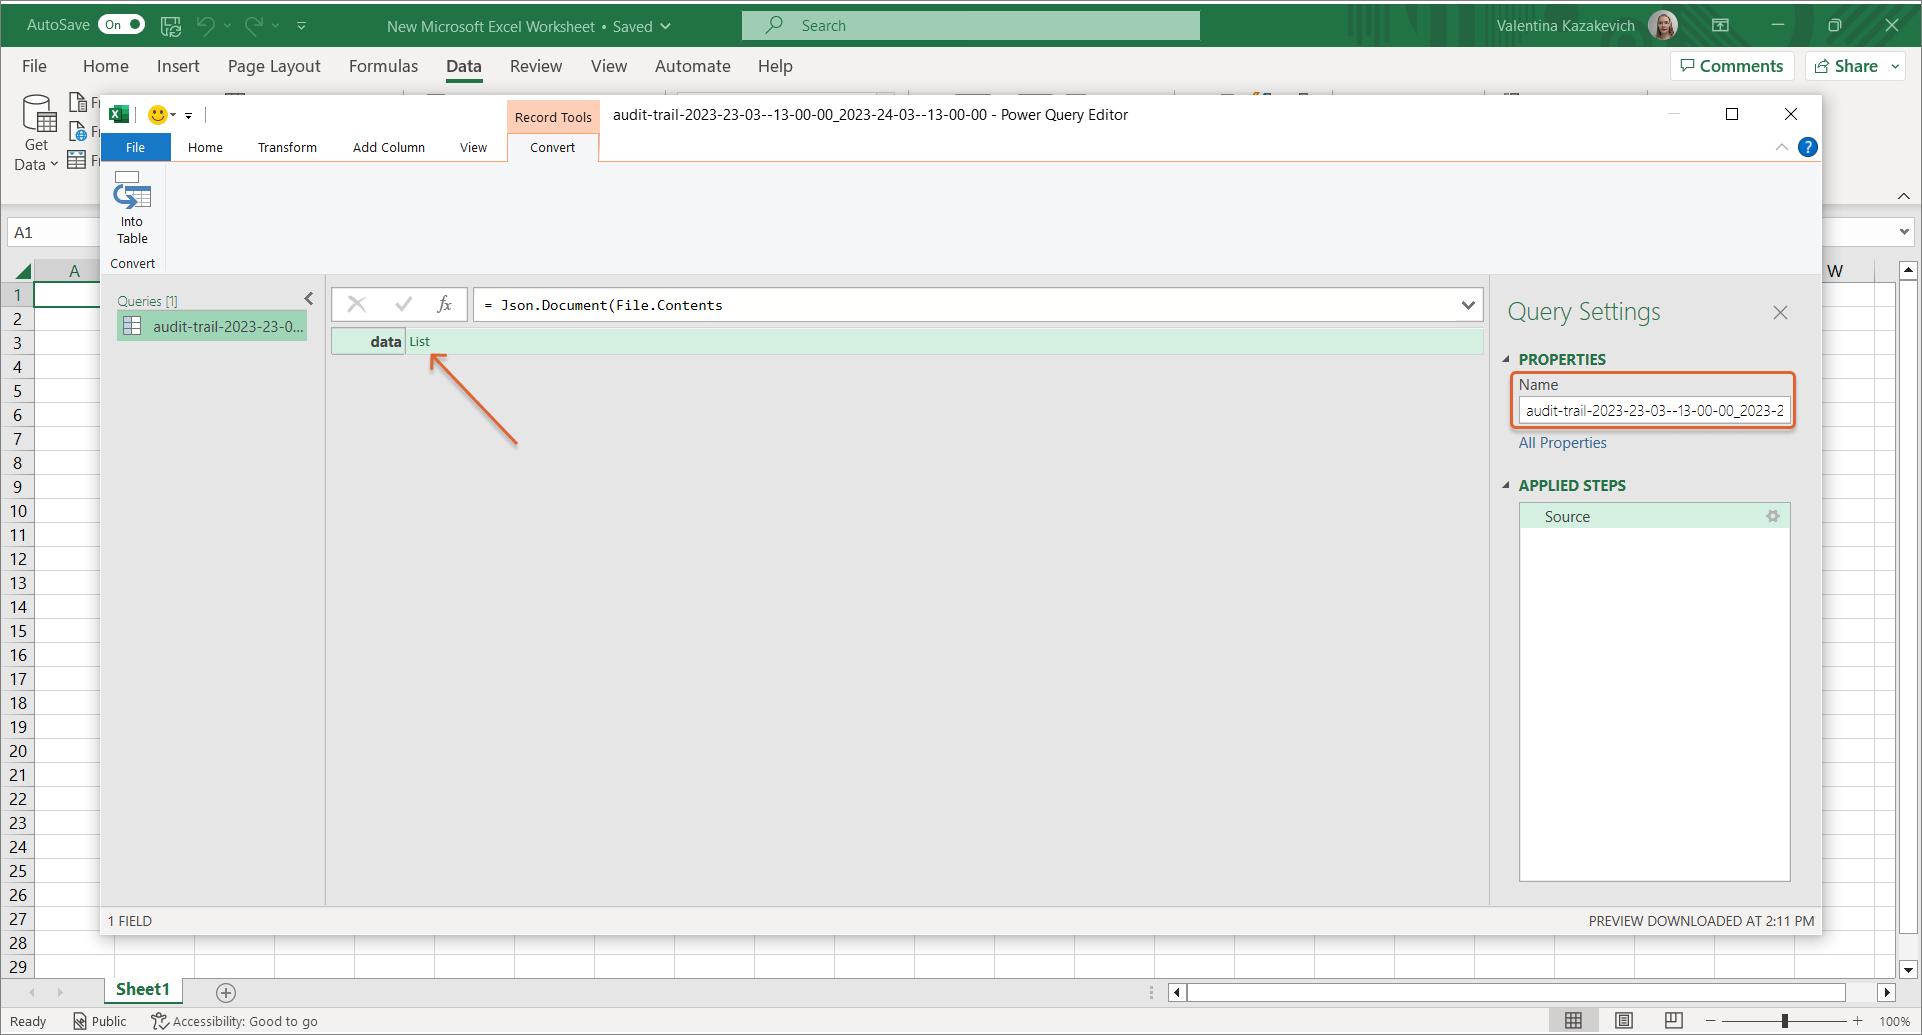Click the List value in data row
1922x1035 pixels.
(420, 342)
